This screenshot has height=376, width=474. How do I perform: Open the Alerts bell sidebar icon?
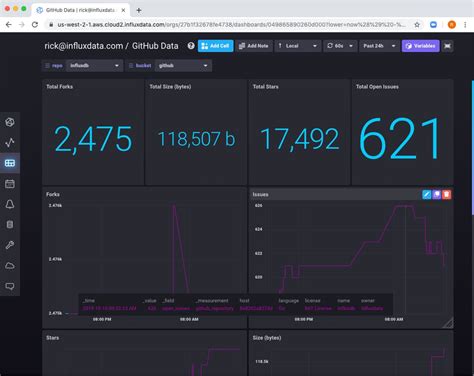(x=10, y=204)
